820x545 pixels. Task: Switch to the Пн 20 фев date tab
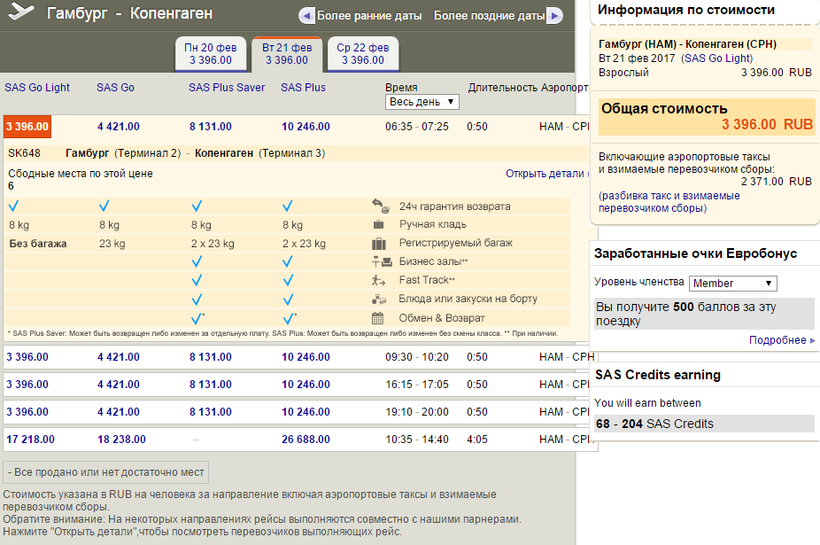(210, 54)
